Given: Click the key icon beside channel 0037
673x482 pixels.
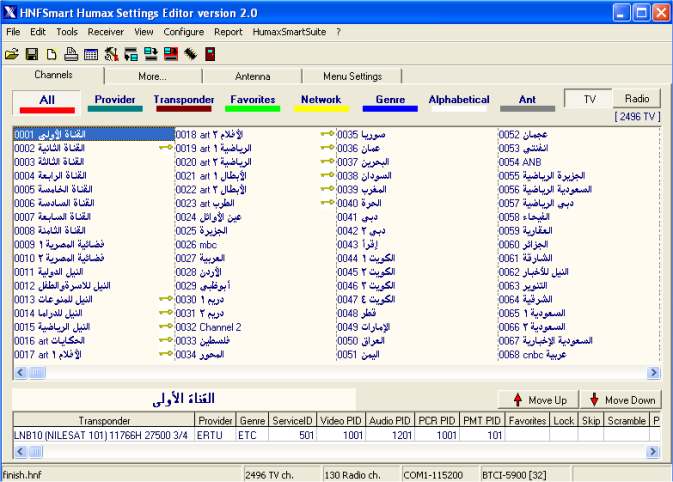Looking at the screenshot, I should point(327,161).
